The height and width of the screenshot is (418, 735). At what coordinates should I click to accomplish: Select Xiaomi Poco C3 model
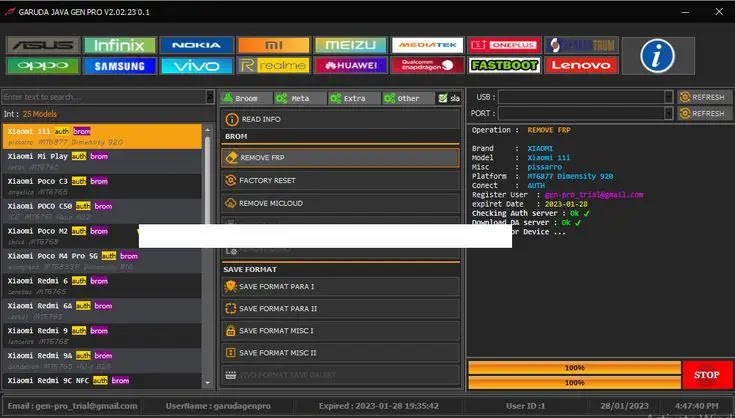[102, 186]
